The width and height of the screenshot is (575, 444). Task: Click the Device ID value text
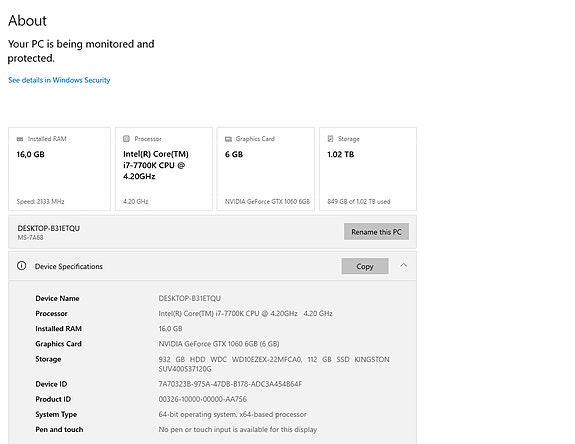[230, 384]
